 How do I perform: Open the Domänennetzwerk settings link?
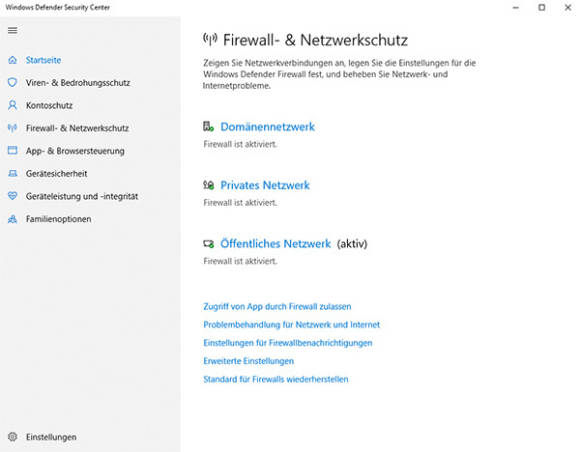267,127
